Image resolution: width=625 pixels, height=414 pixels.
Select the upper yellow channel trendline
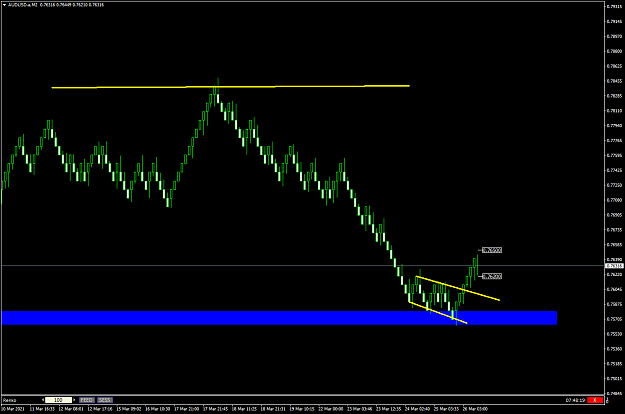[x=457, y=288]
